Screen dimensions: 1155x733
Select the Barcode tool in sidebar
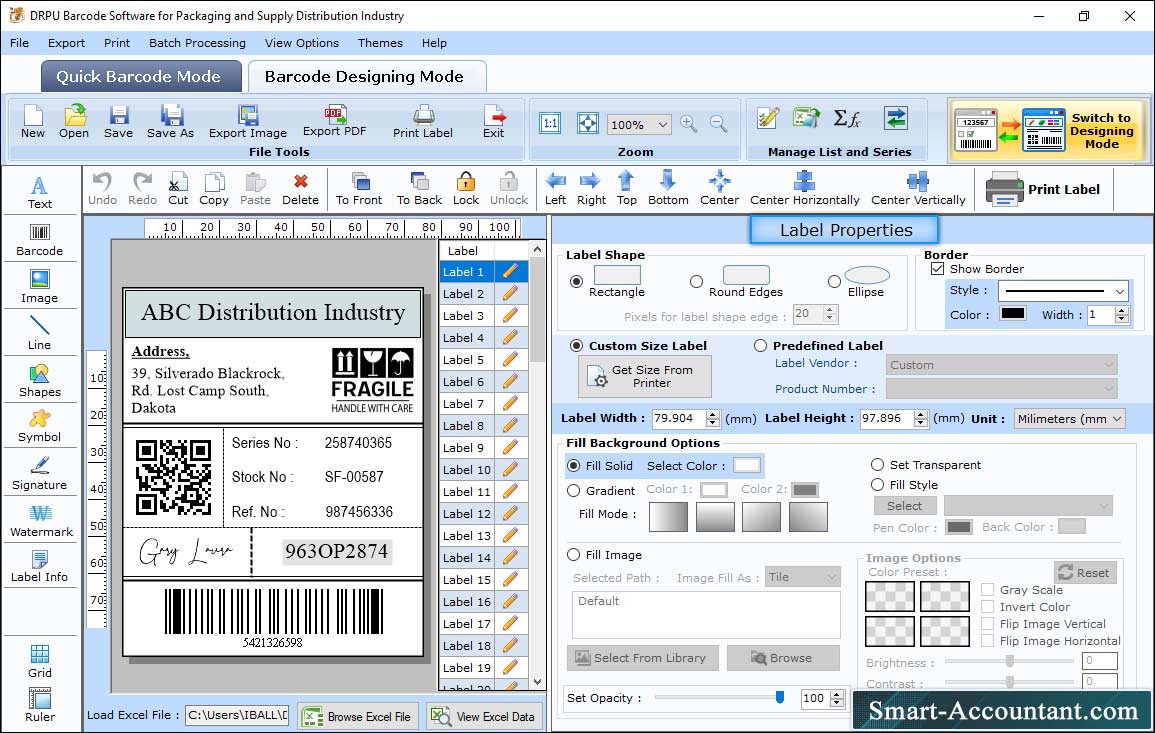pos(40,240)
